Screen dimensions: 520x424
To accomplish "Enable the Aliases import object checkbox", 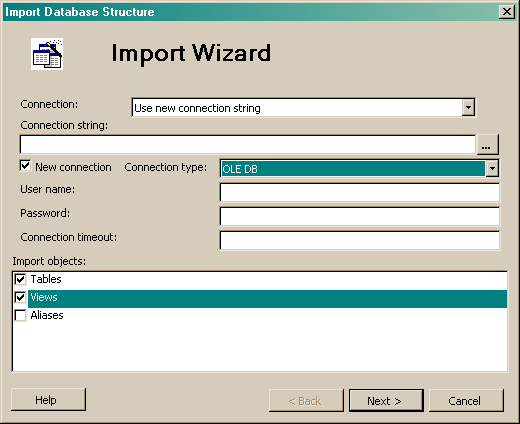I will click(x=20, y=315).
